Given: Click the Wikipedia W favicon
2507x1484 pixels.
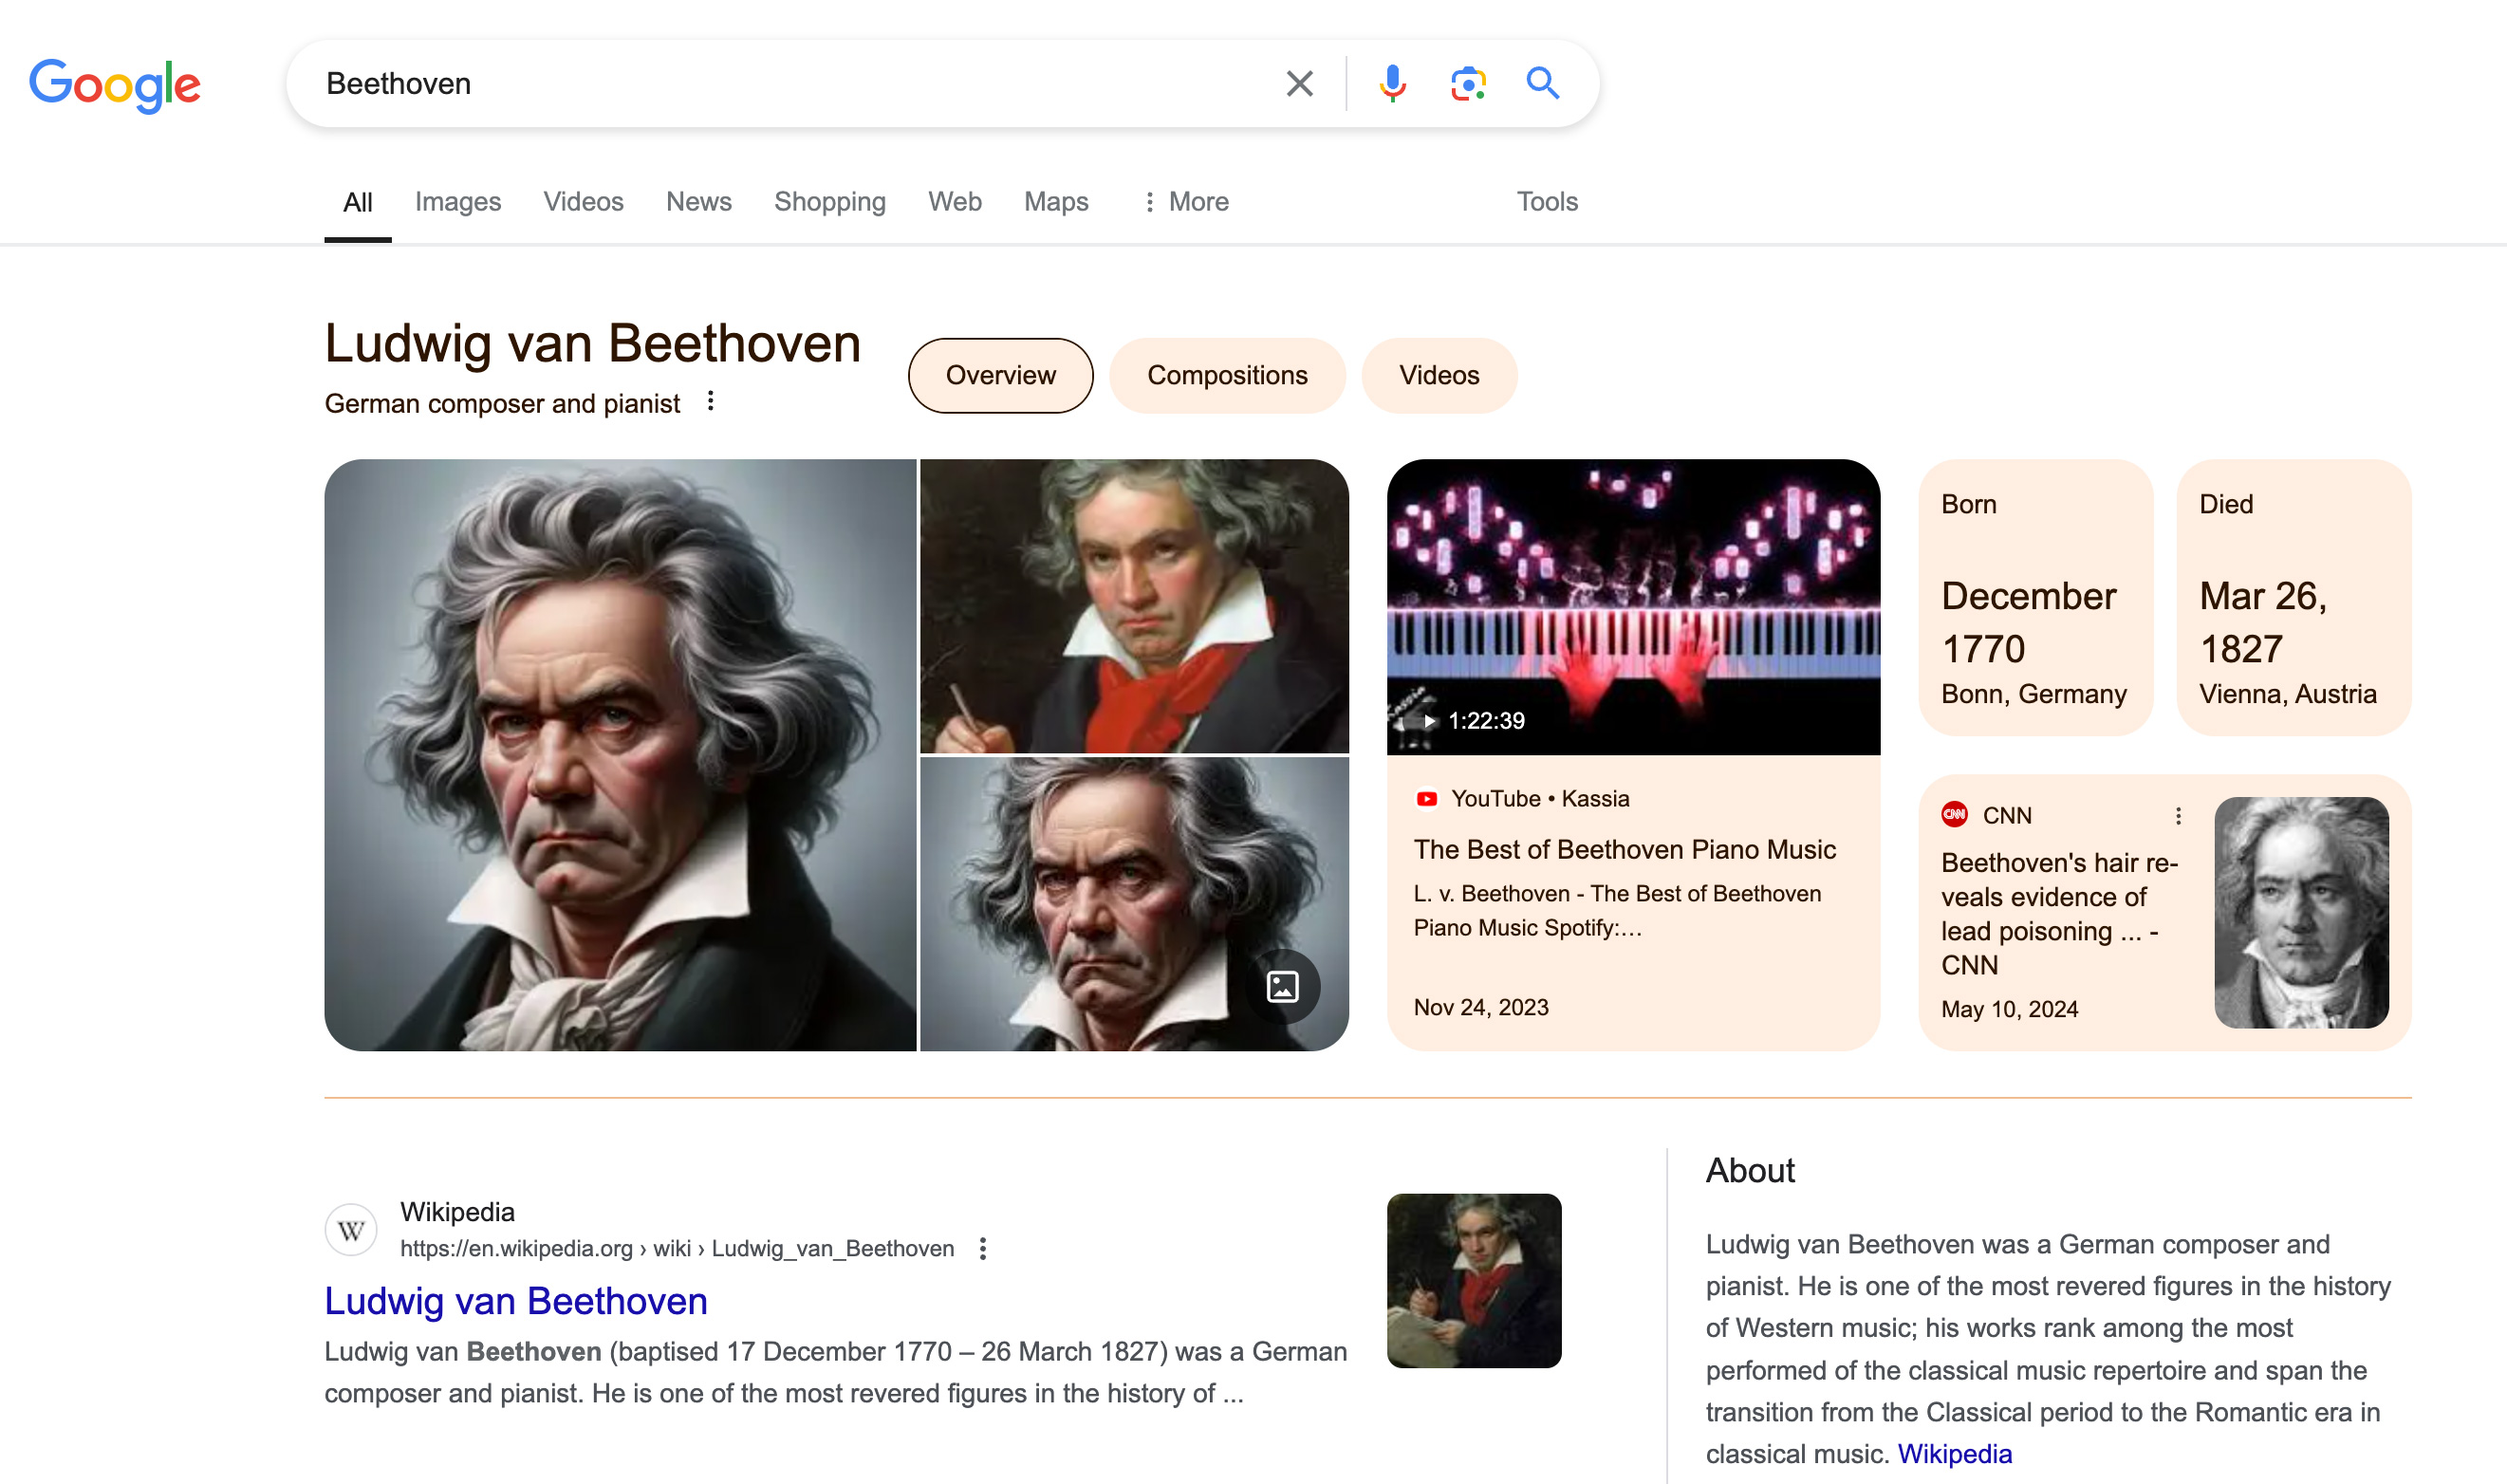Looking at the screenshot, I should click(351, 1229).
